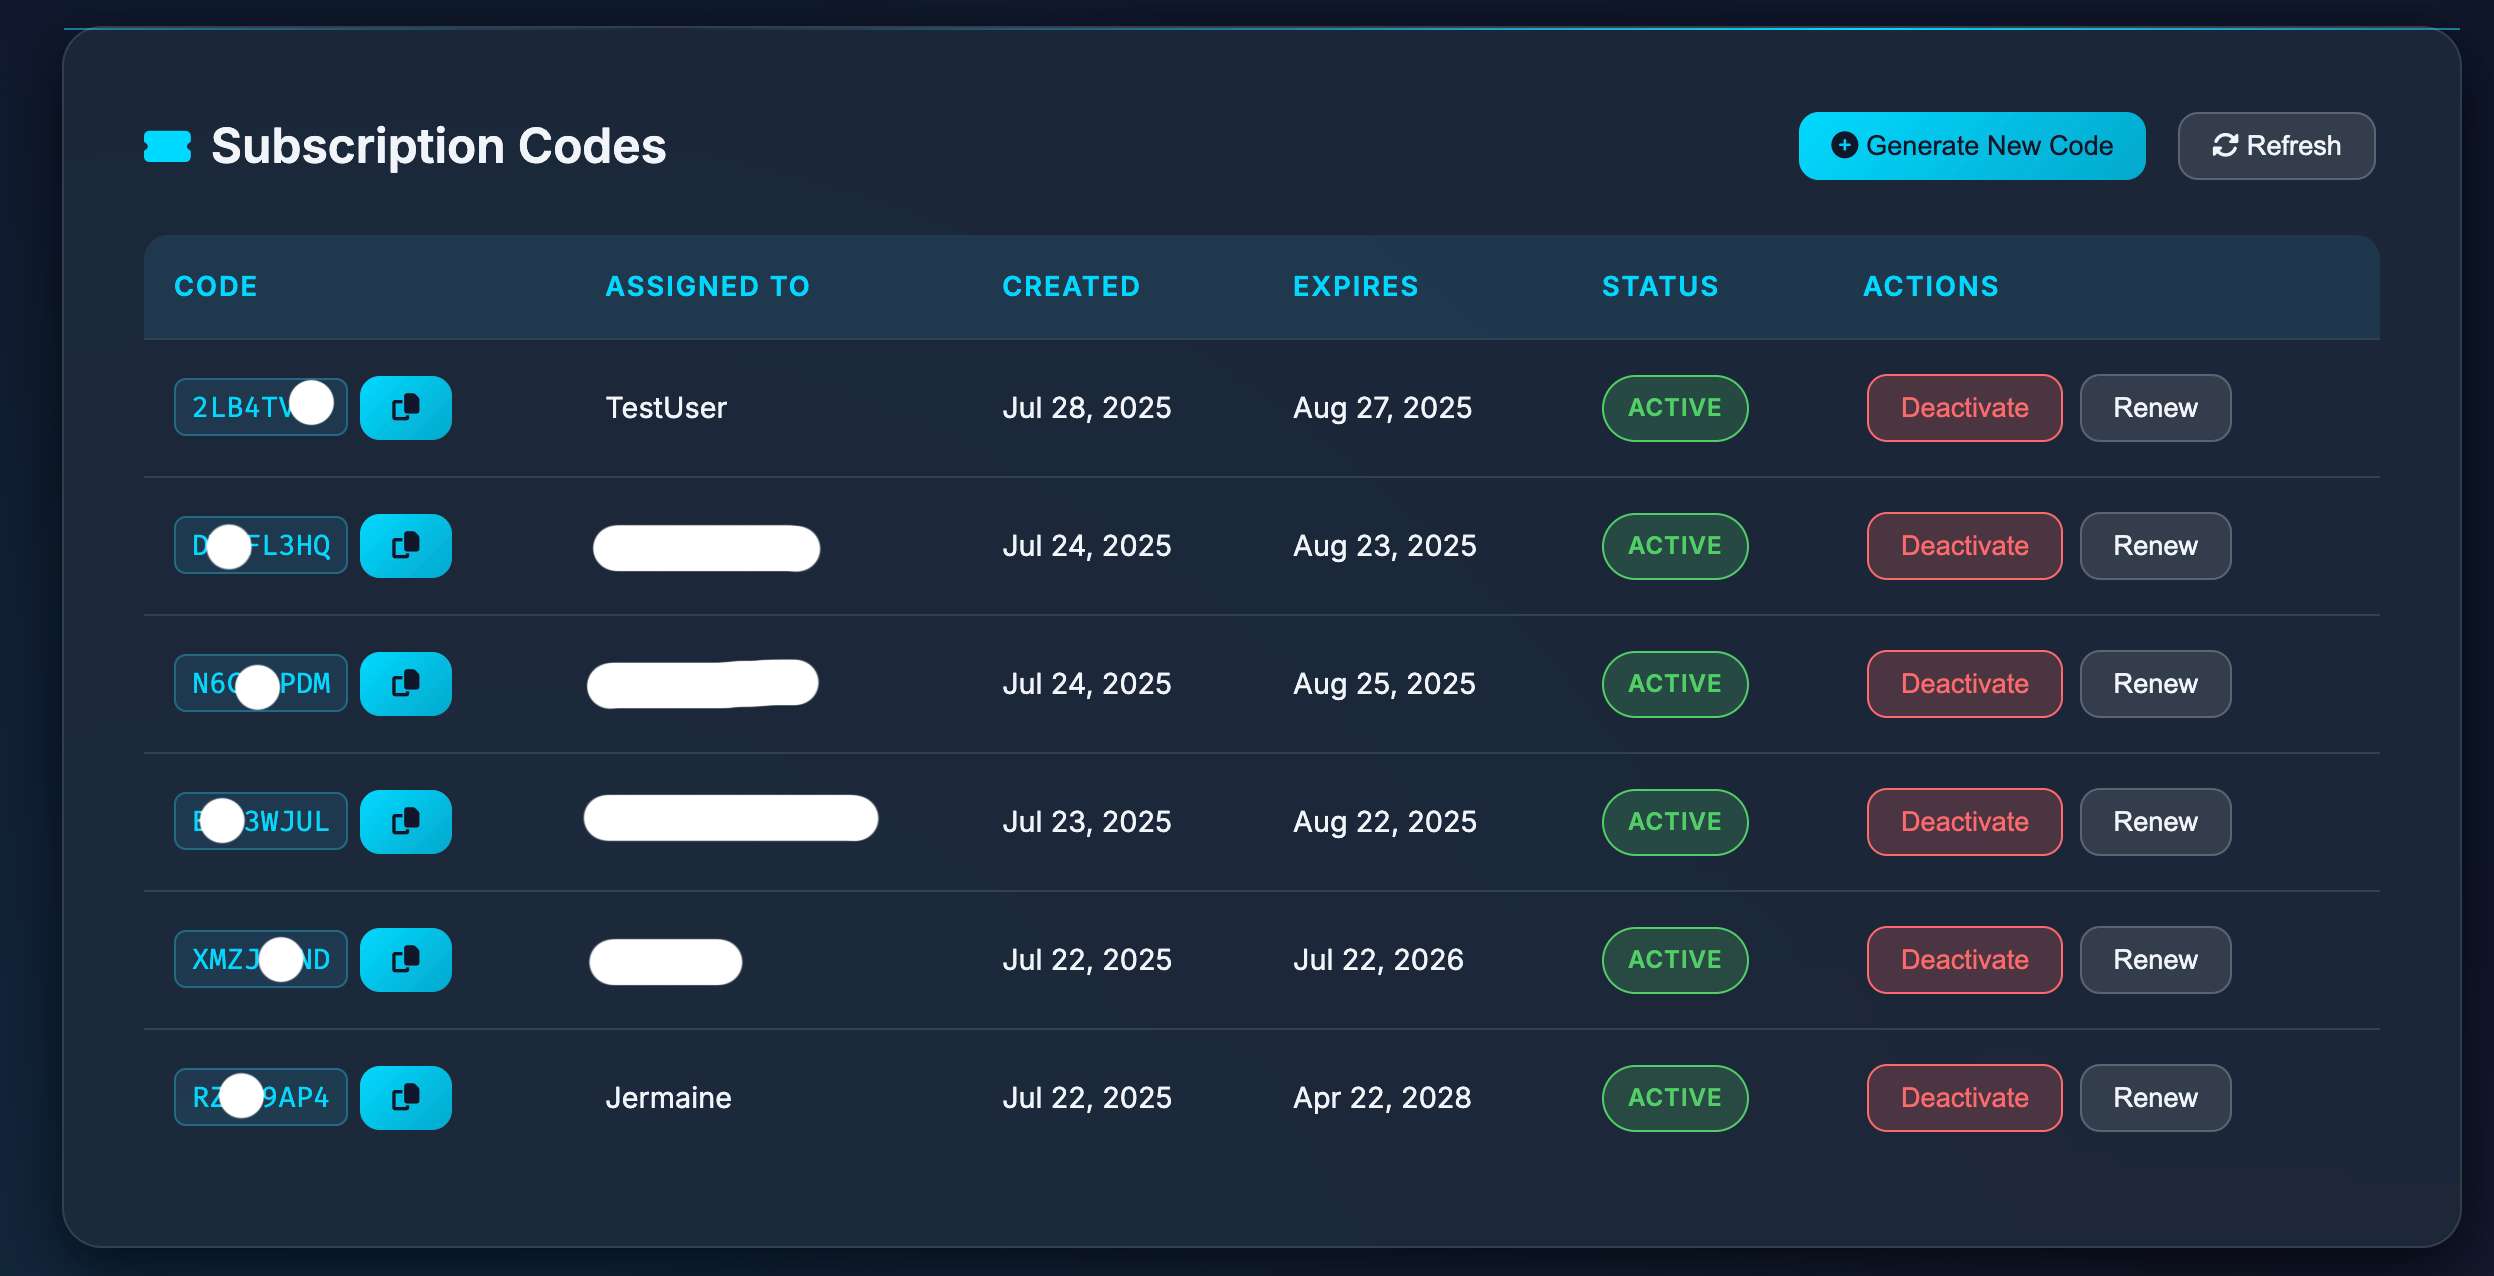Click the ticket icon beside Subscription Codes title
This screenshot has width=2494, height=1276.
(166, 146)
